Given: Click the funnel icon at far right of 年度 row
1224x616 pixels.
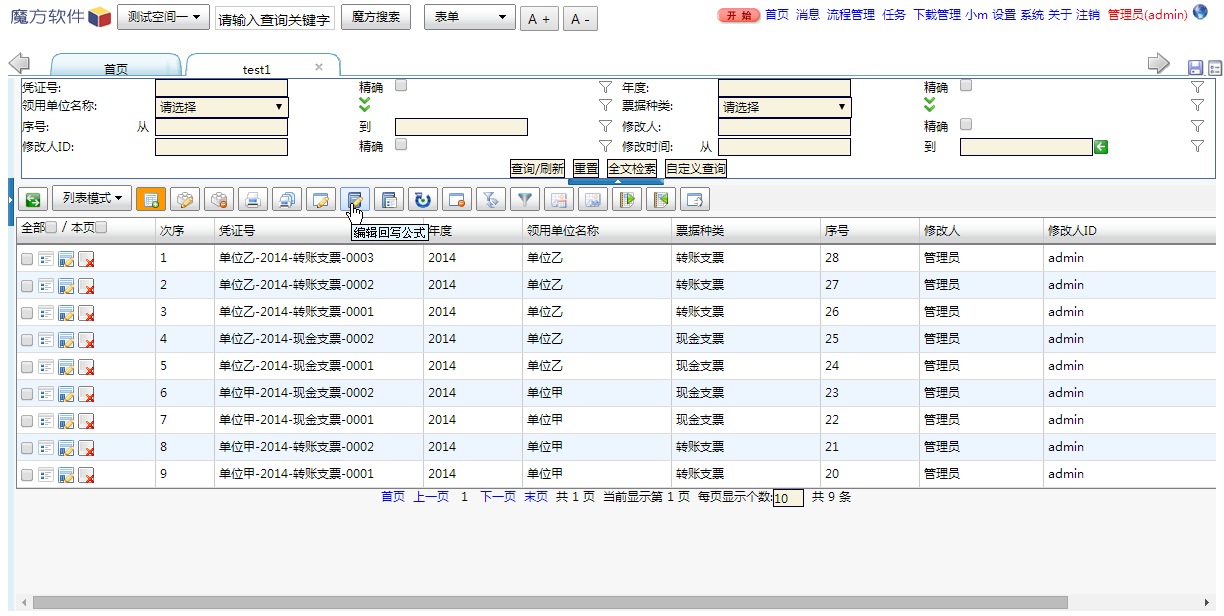Looking at the screenshot, I should coord(1198,87).
